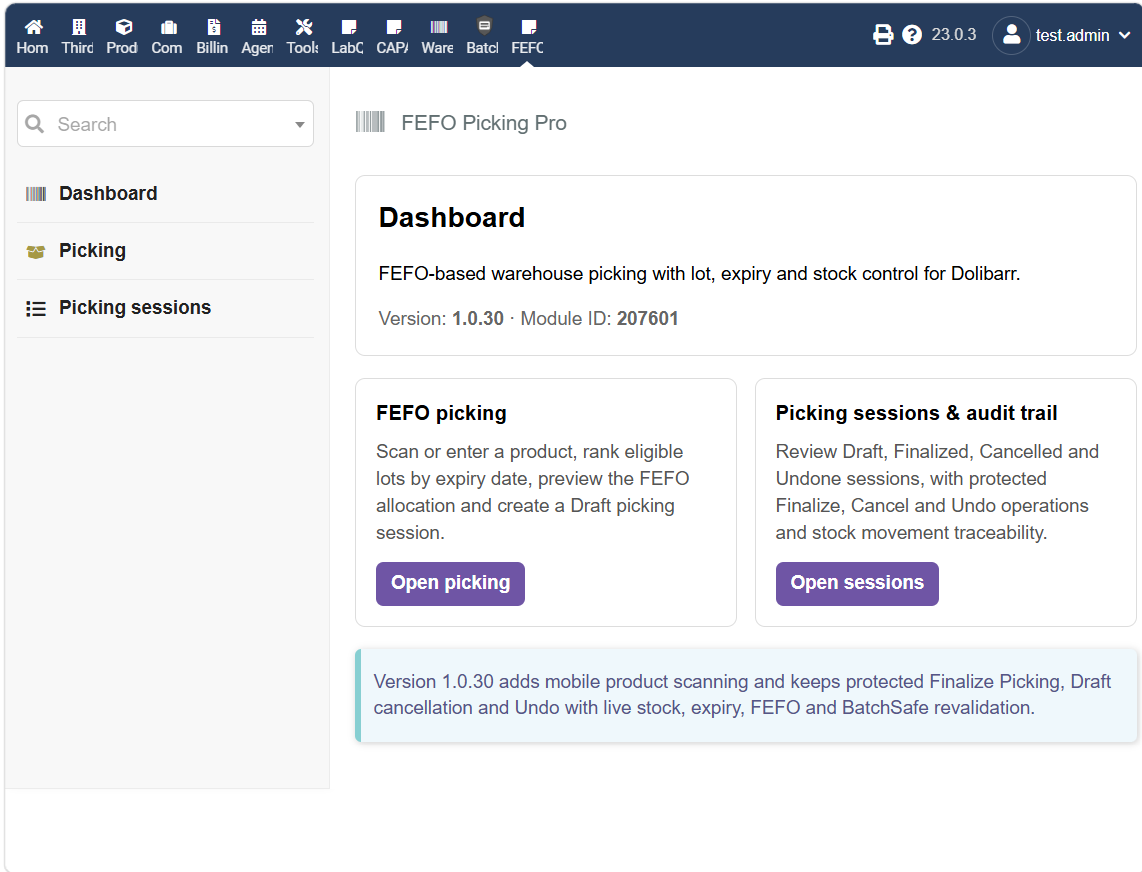This screenshot has height=872, width=1142.
Task: Expand the search box dropdown arrow
Action: pyautogui.click(x=299, y=125)
